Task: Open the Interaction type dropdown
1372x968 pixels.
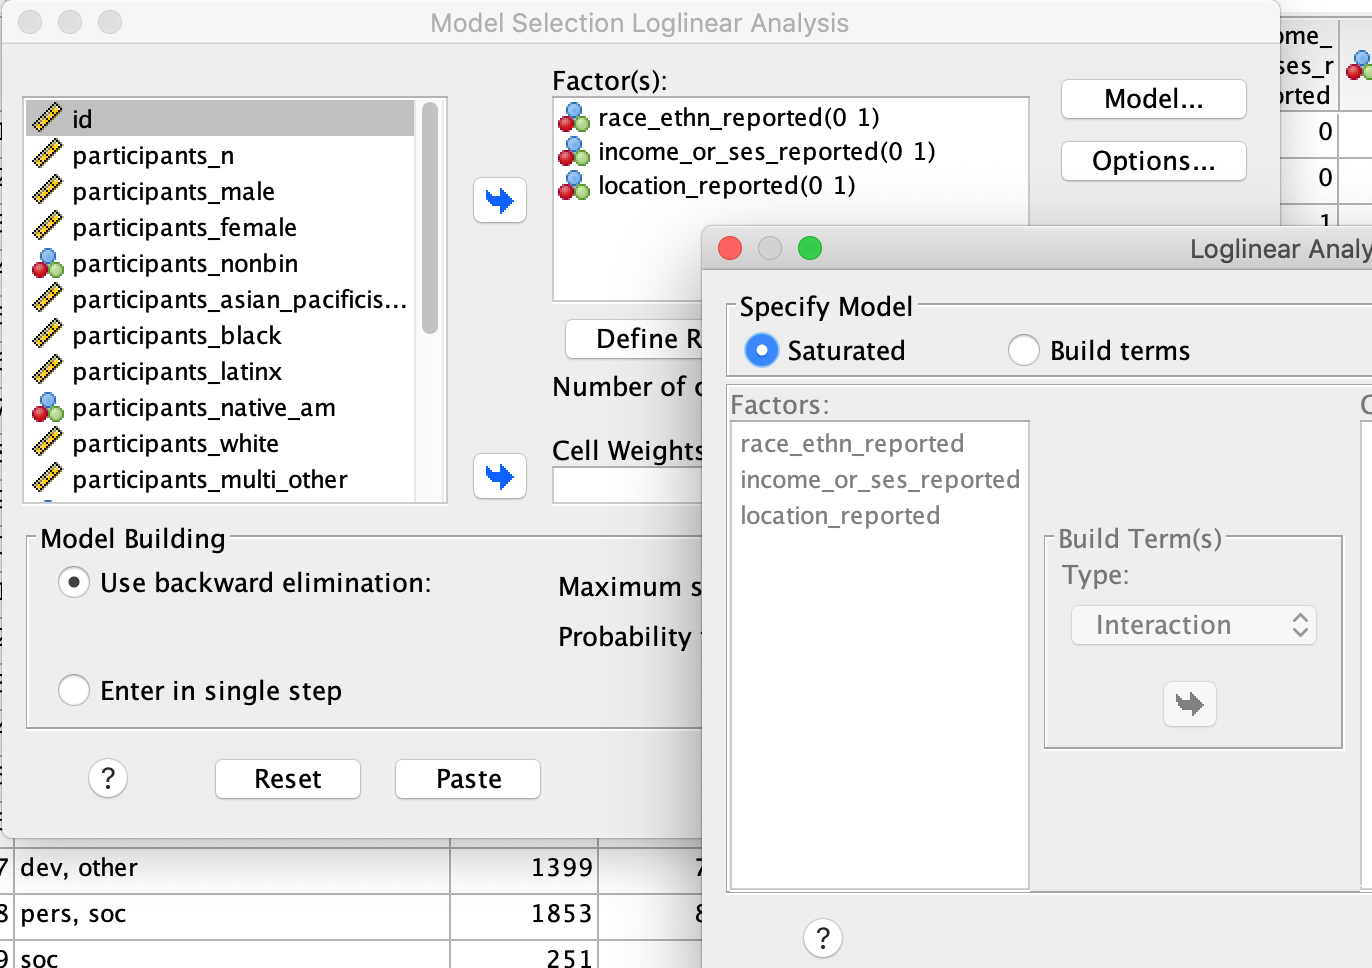Action: coord(1194,625)
